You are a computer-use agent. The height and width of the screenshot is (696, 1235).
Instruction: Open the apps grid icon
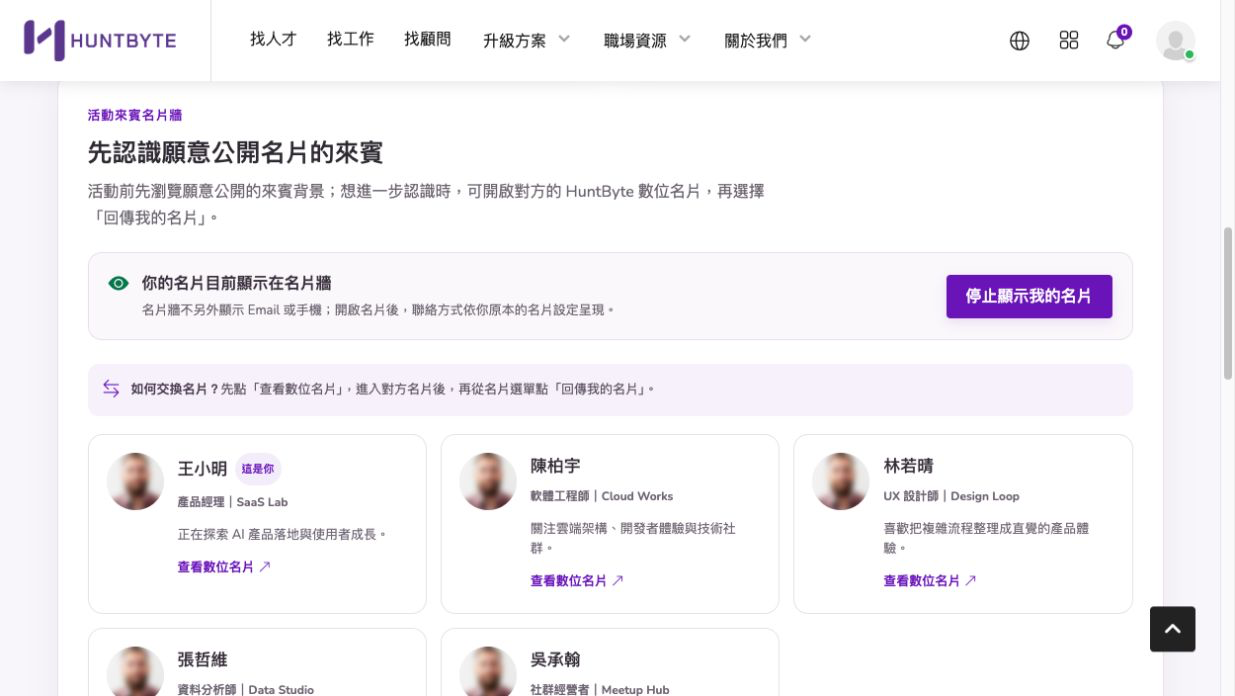click(x=1069, y=40)
